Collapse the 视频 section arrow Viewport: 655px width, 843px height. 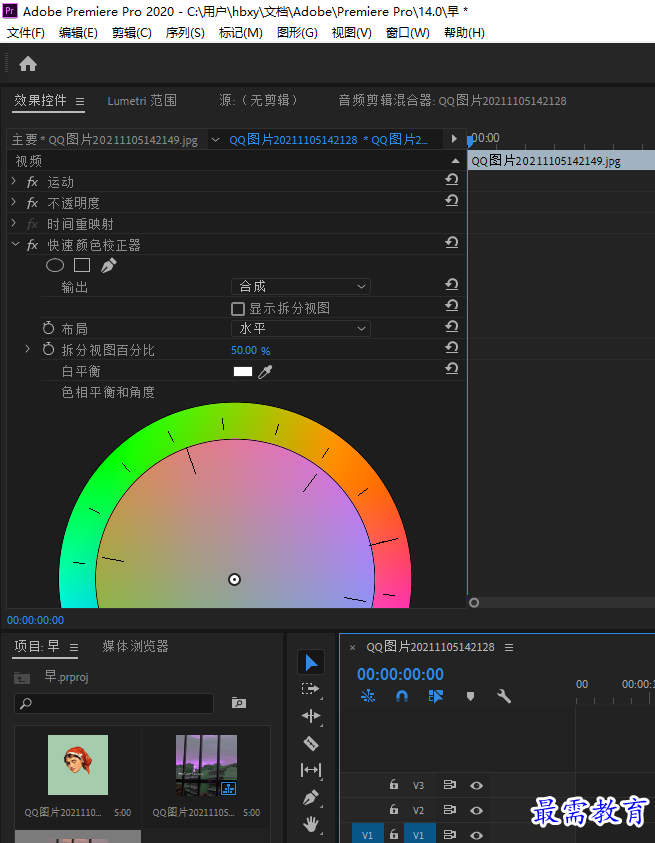coord(455,161)
